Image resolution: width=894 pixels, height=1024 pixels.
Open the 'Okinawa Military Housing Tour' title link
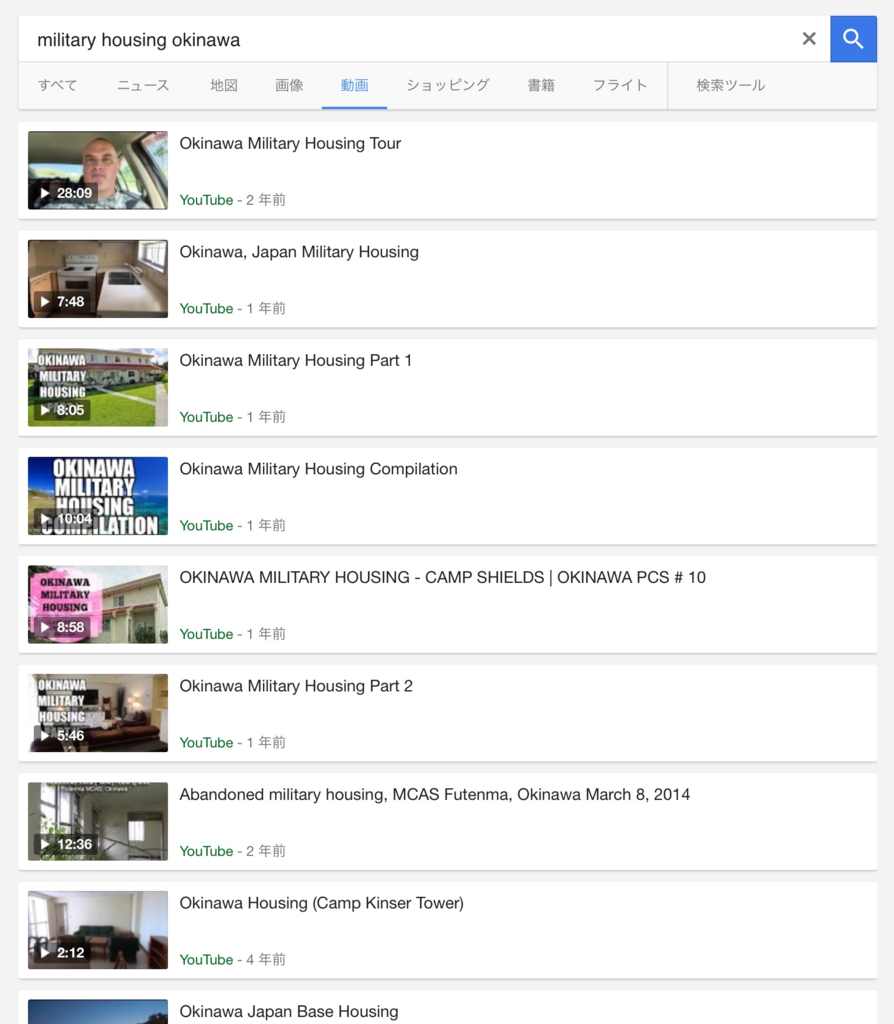click(290, 144)
